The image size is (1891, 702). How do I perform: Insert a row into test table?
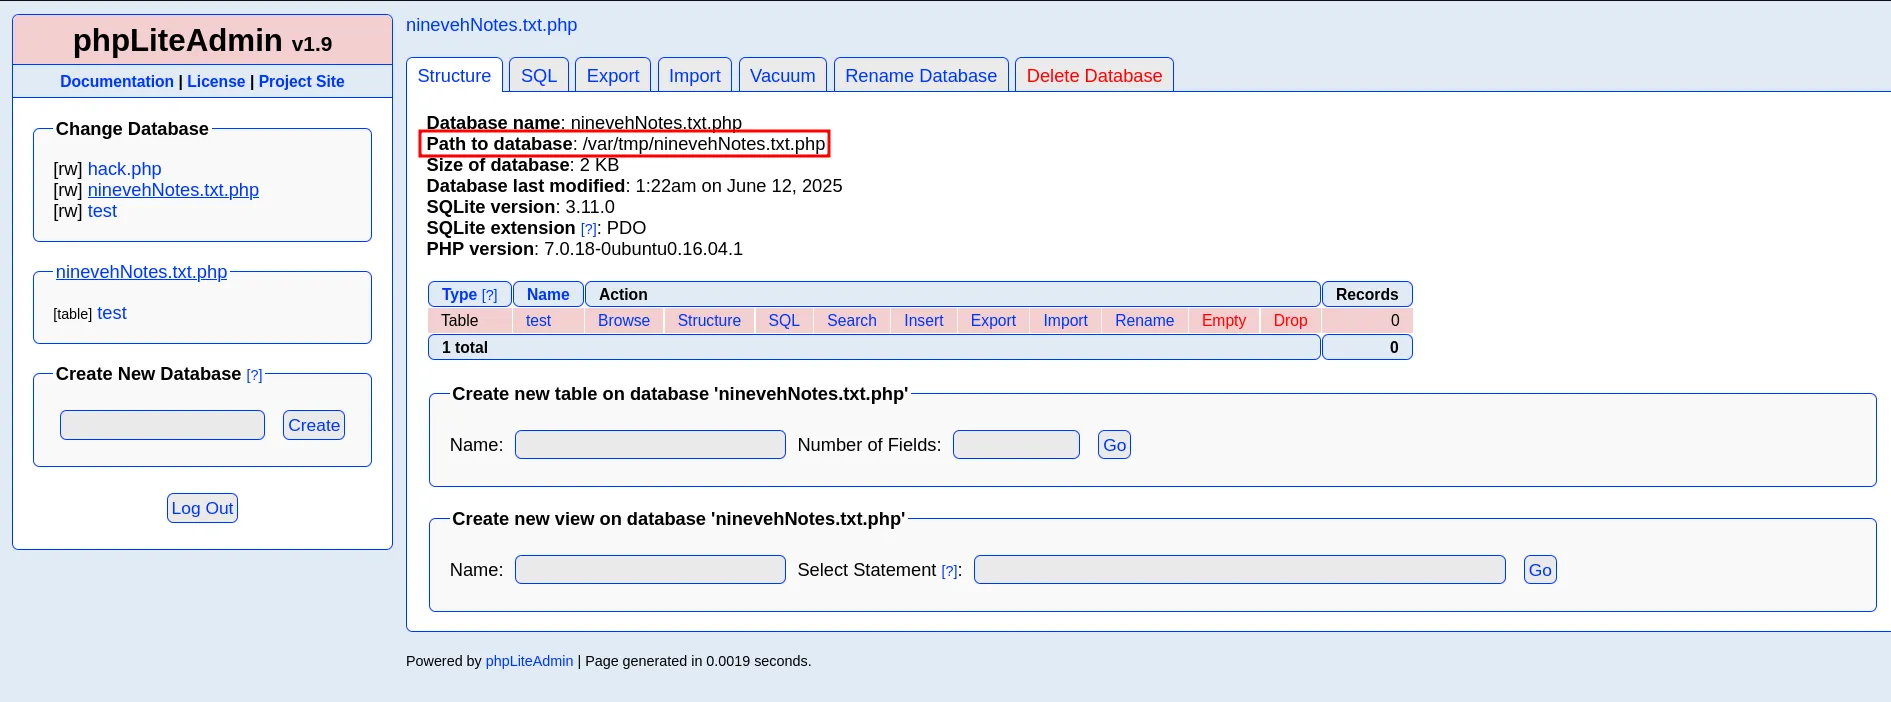click(924, 321)
